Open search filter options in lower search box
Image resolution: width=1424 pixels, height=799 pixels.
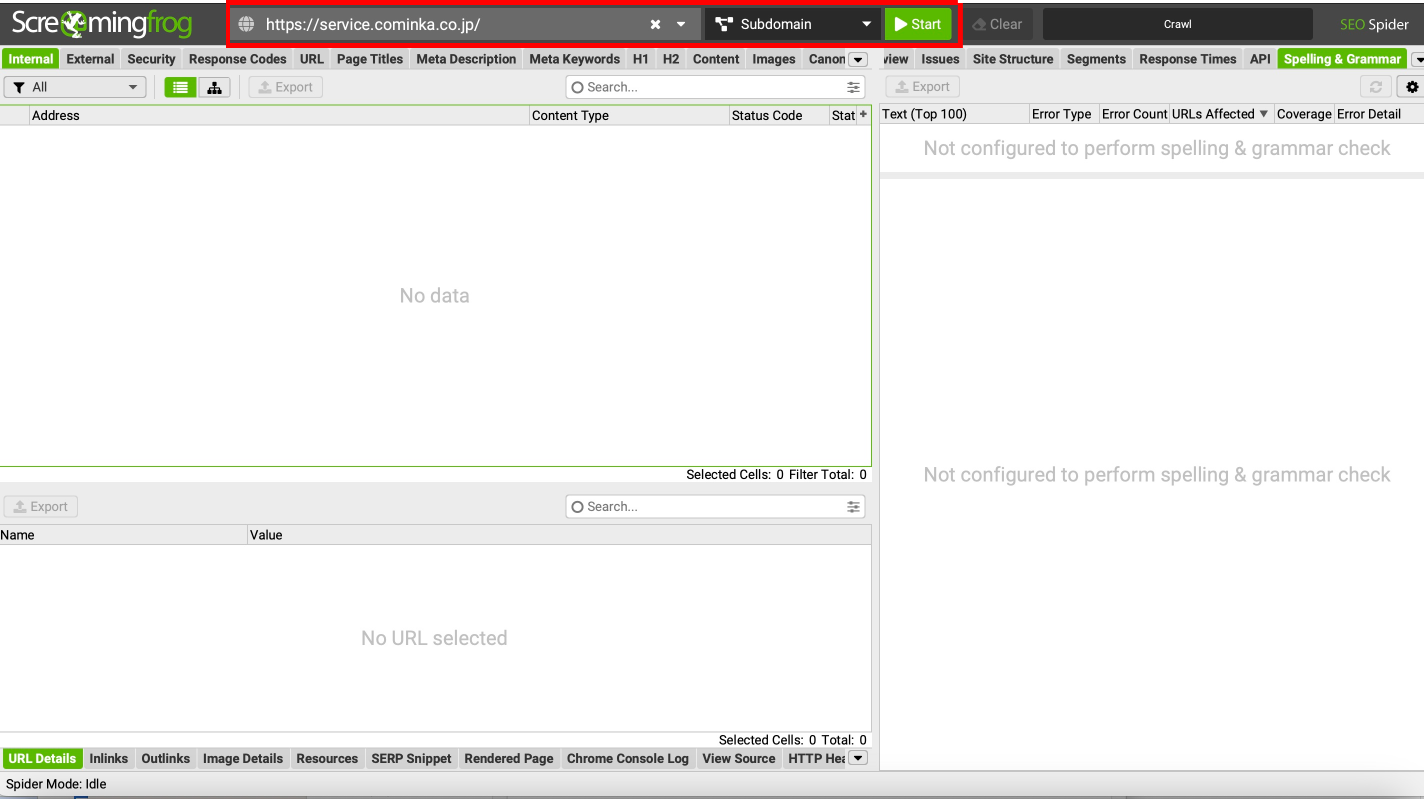853,507
